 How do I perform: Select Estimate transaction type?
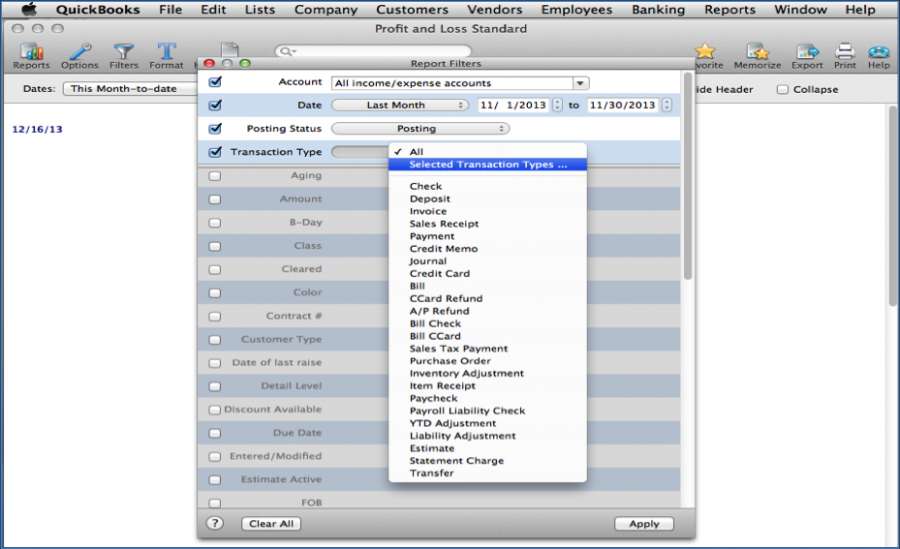[x=488, y=449]
